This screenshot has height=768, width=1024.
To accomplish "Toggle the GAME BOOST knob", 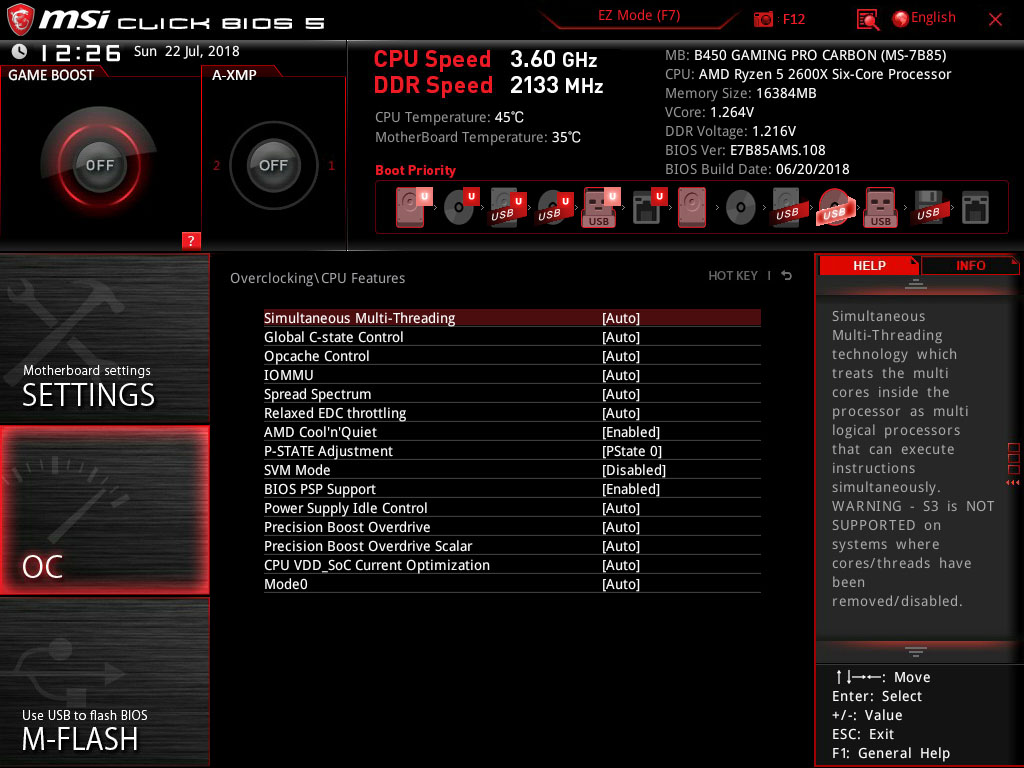I will pos(99,165).
